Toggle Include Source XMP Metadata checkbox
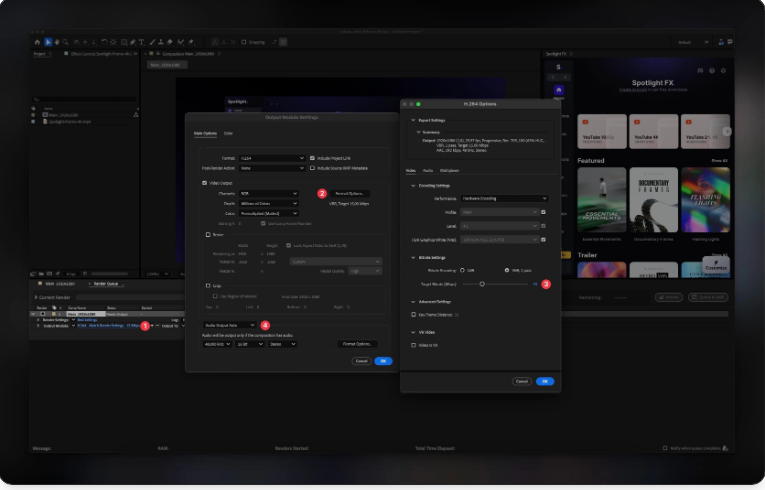The width and height of the screenshot is (765, 490). point(312,168)
